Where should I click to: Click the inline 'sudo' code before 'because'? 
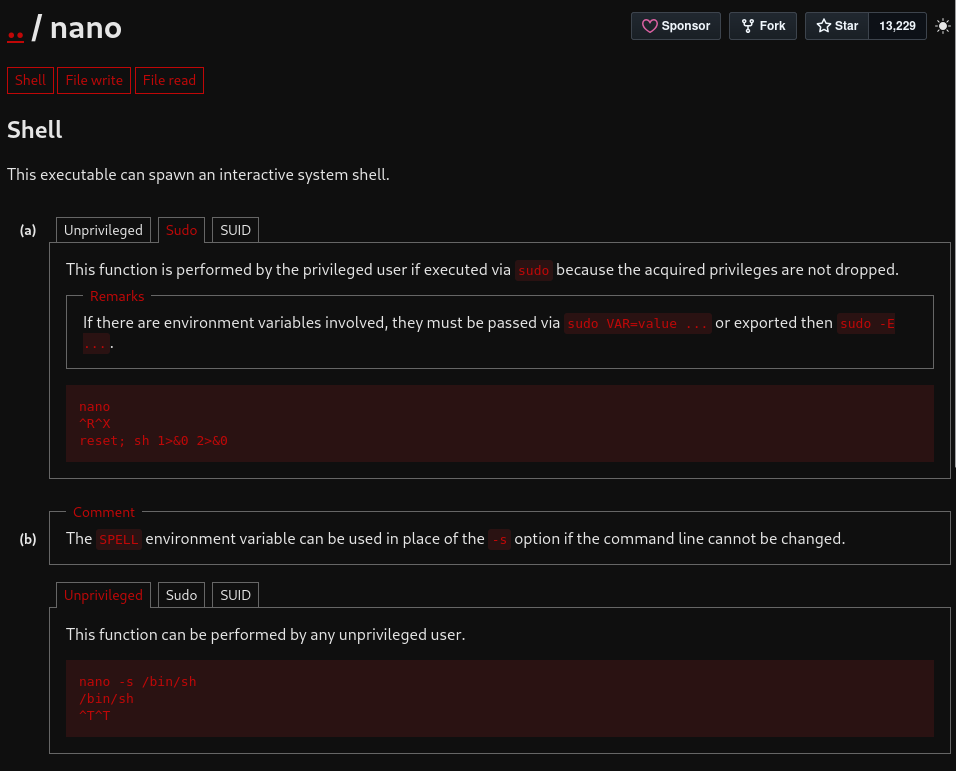(x=533, y=270)
